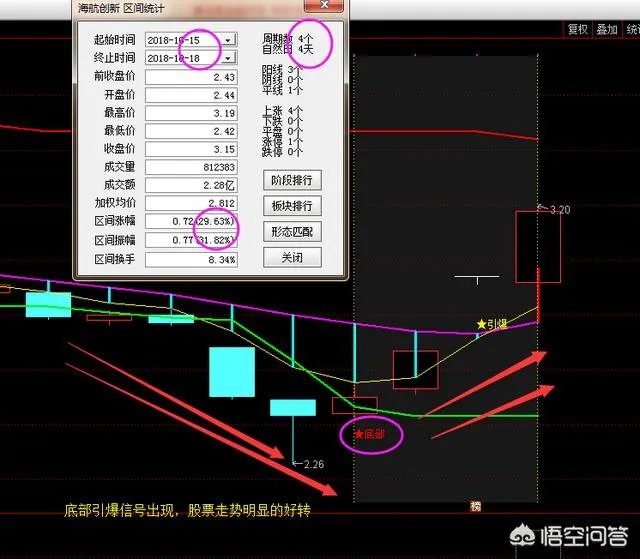The width and height of the screenshot is (640, 559).
Task: Open the end date dropdown arrow
Action: pos(228,58)
